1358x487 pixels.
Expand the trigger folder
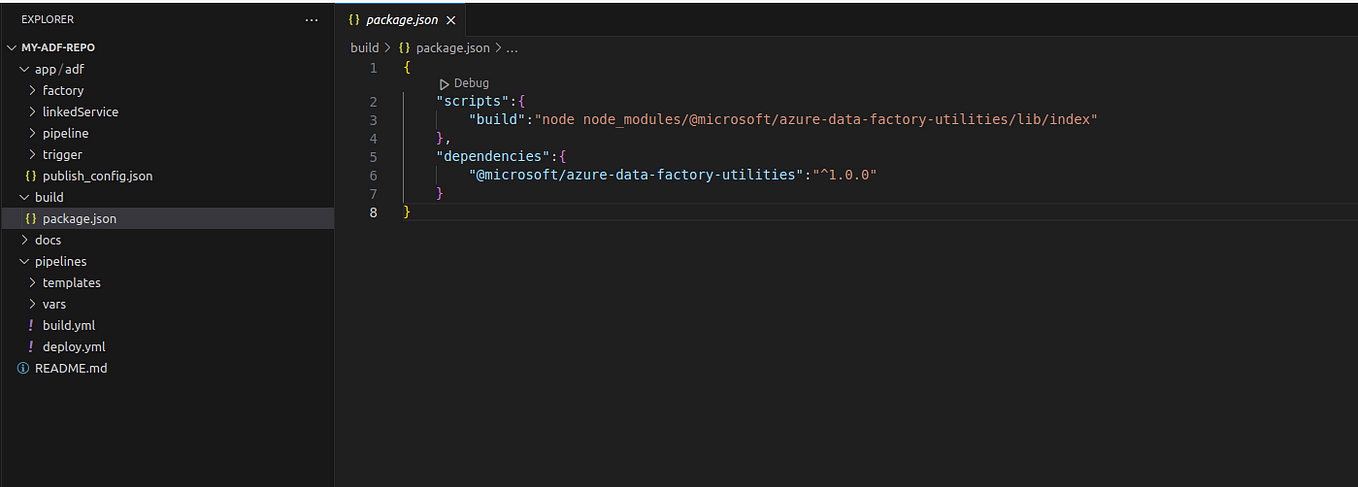(33, 155)
